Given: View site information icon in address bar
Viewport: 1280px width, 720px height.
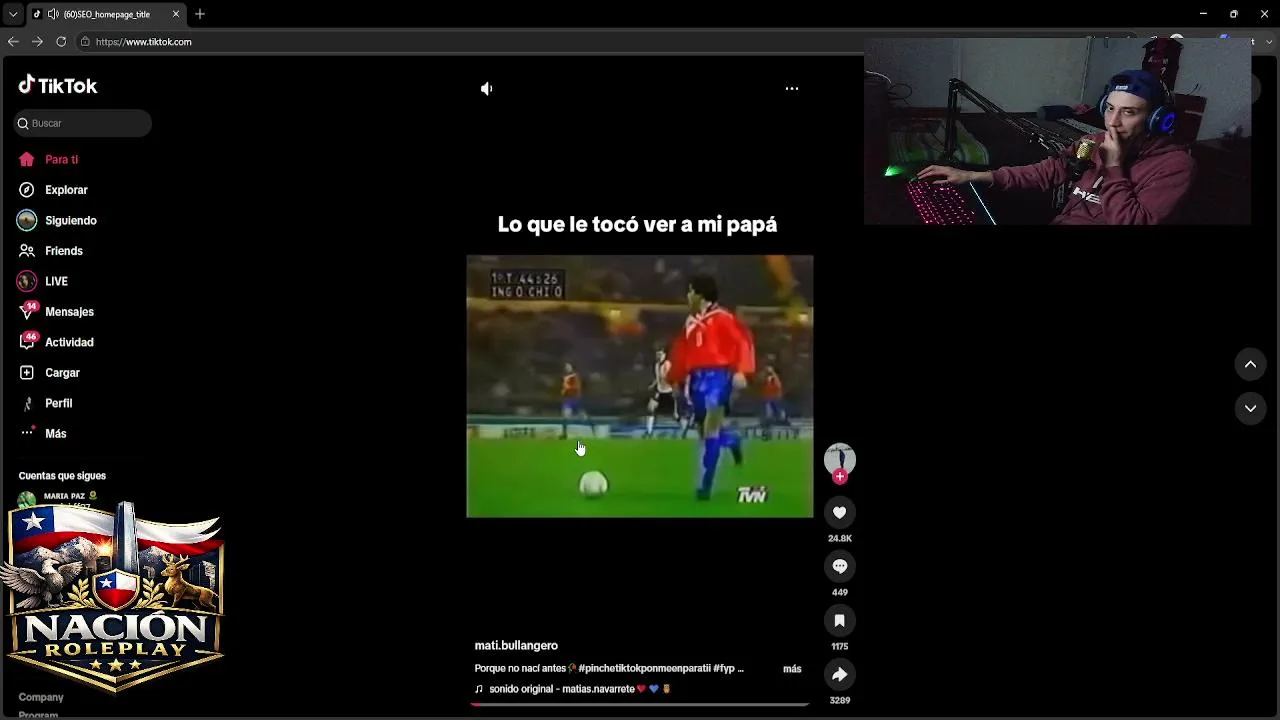Looking at the screenshot, I should (85, 42).
